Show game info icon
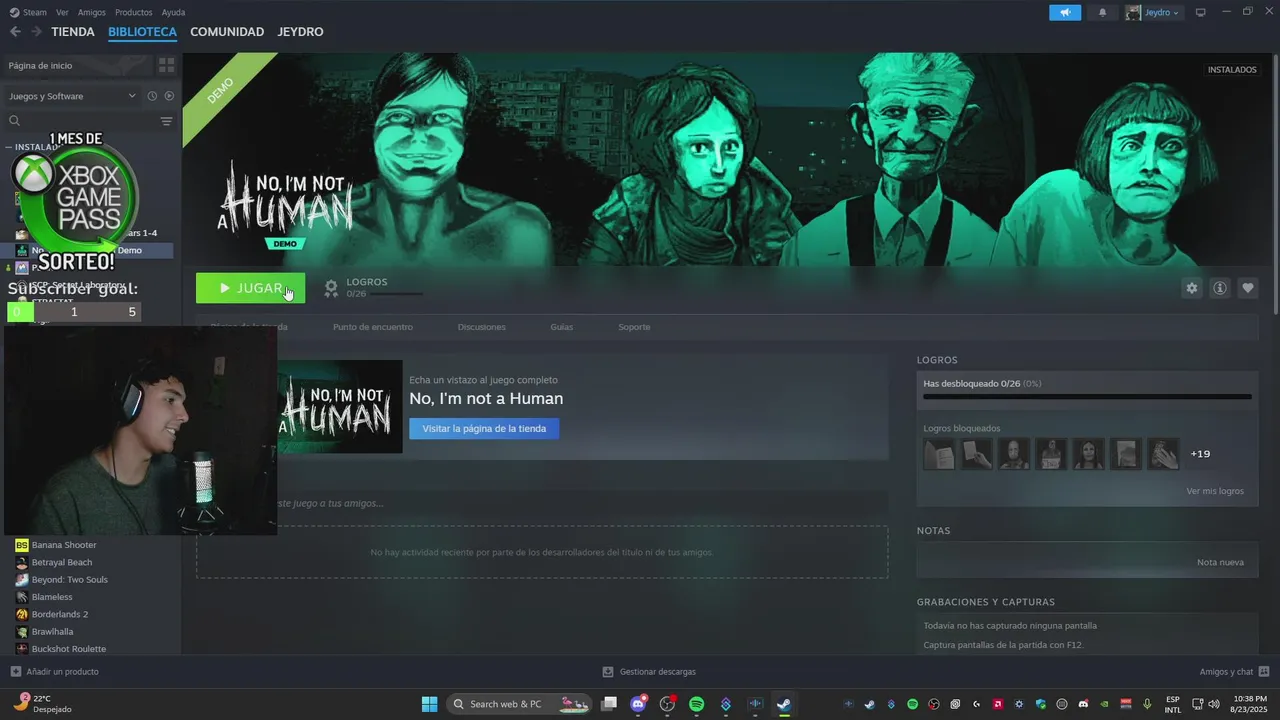Image resolution: width=1280 pixels, height=720 pixels. point(1220,288)
